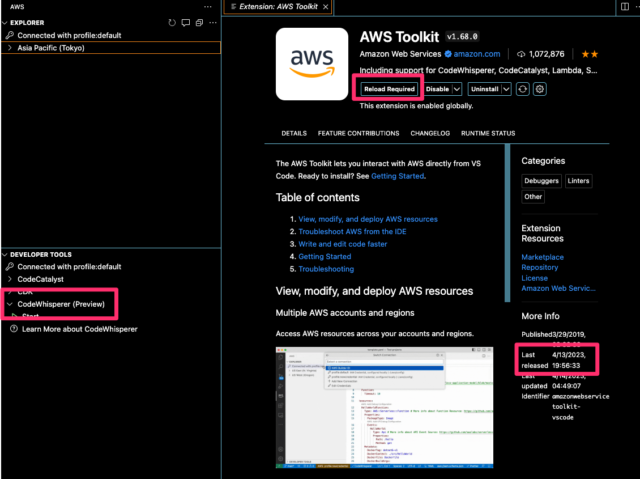Image resolution: width=640 pixels, height=479 pixels.
Task: Open Amazon Web Services resource link
Action: (558, 288)
